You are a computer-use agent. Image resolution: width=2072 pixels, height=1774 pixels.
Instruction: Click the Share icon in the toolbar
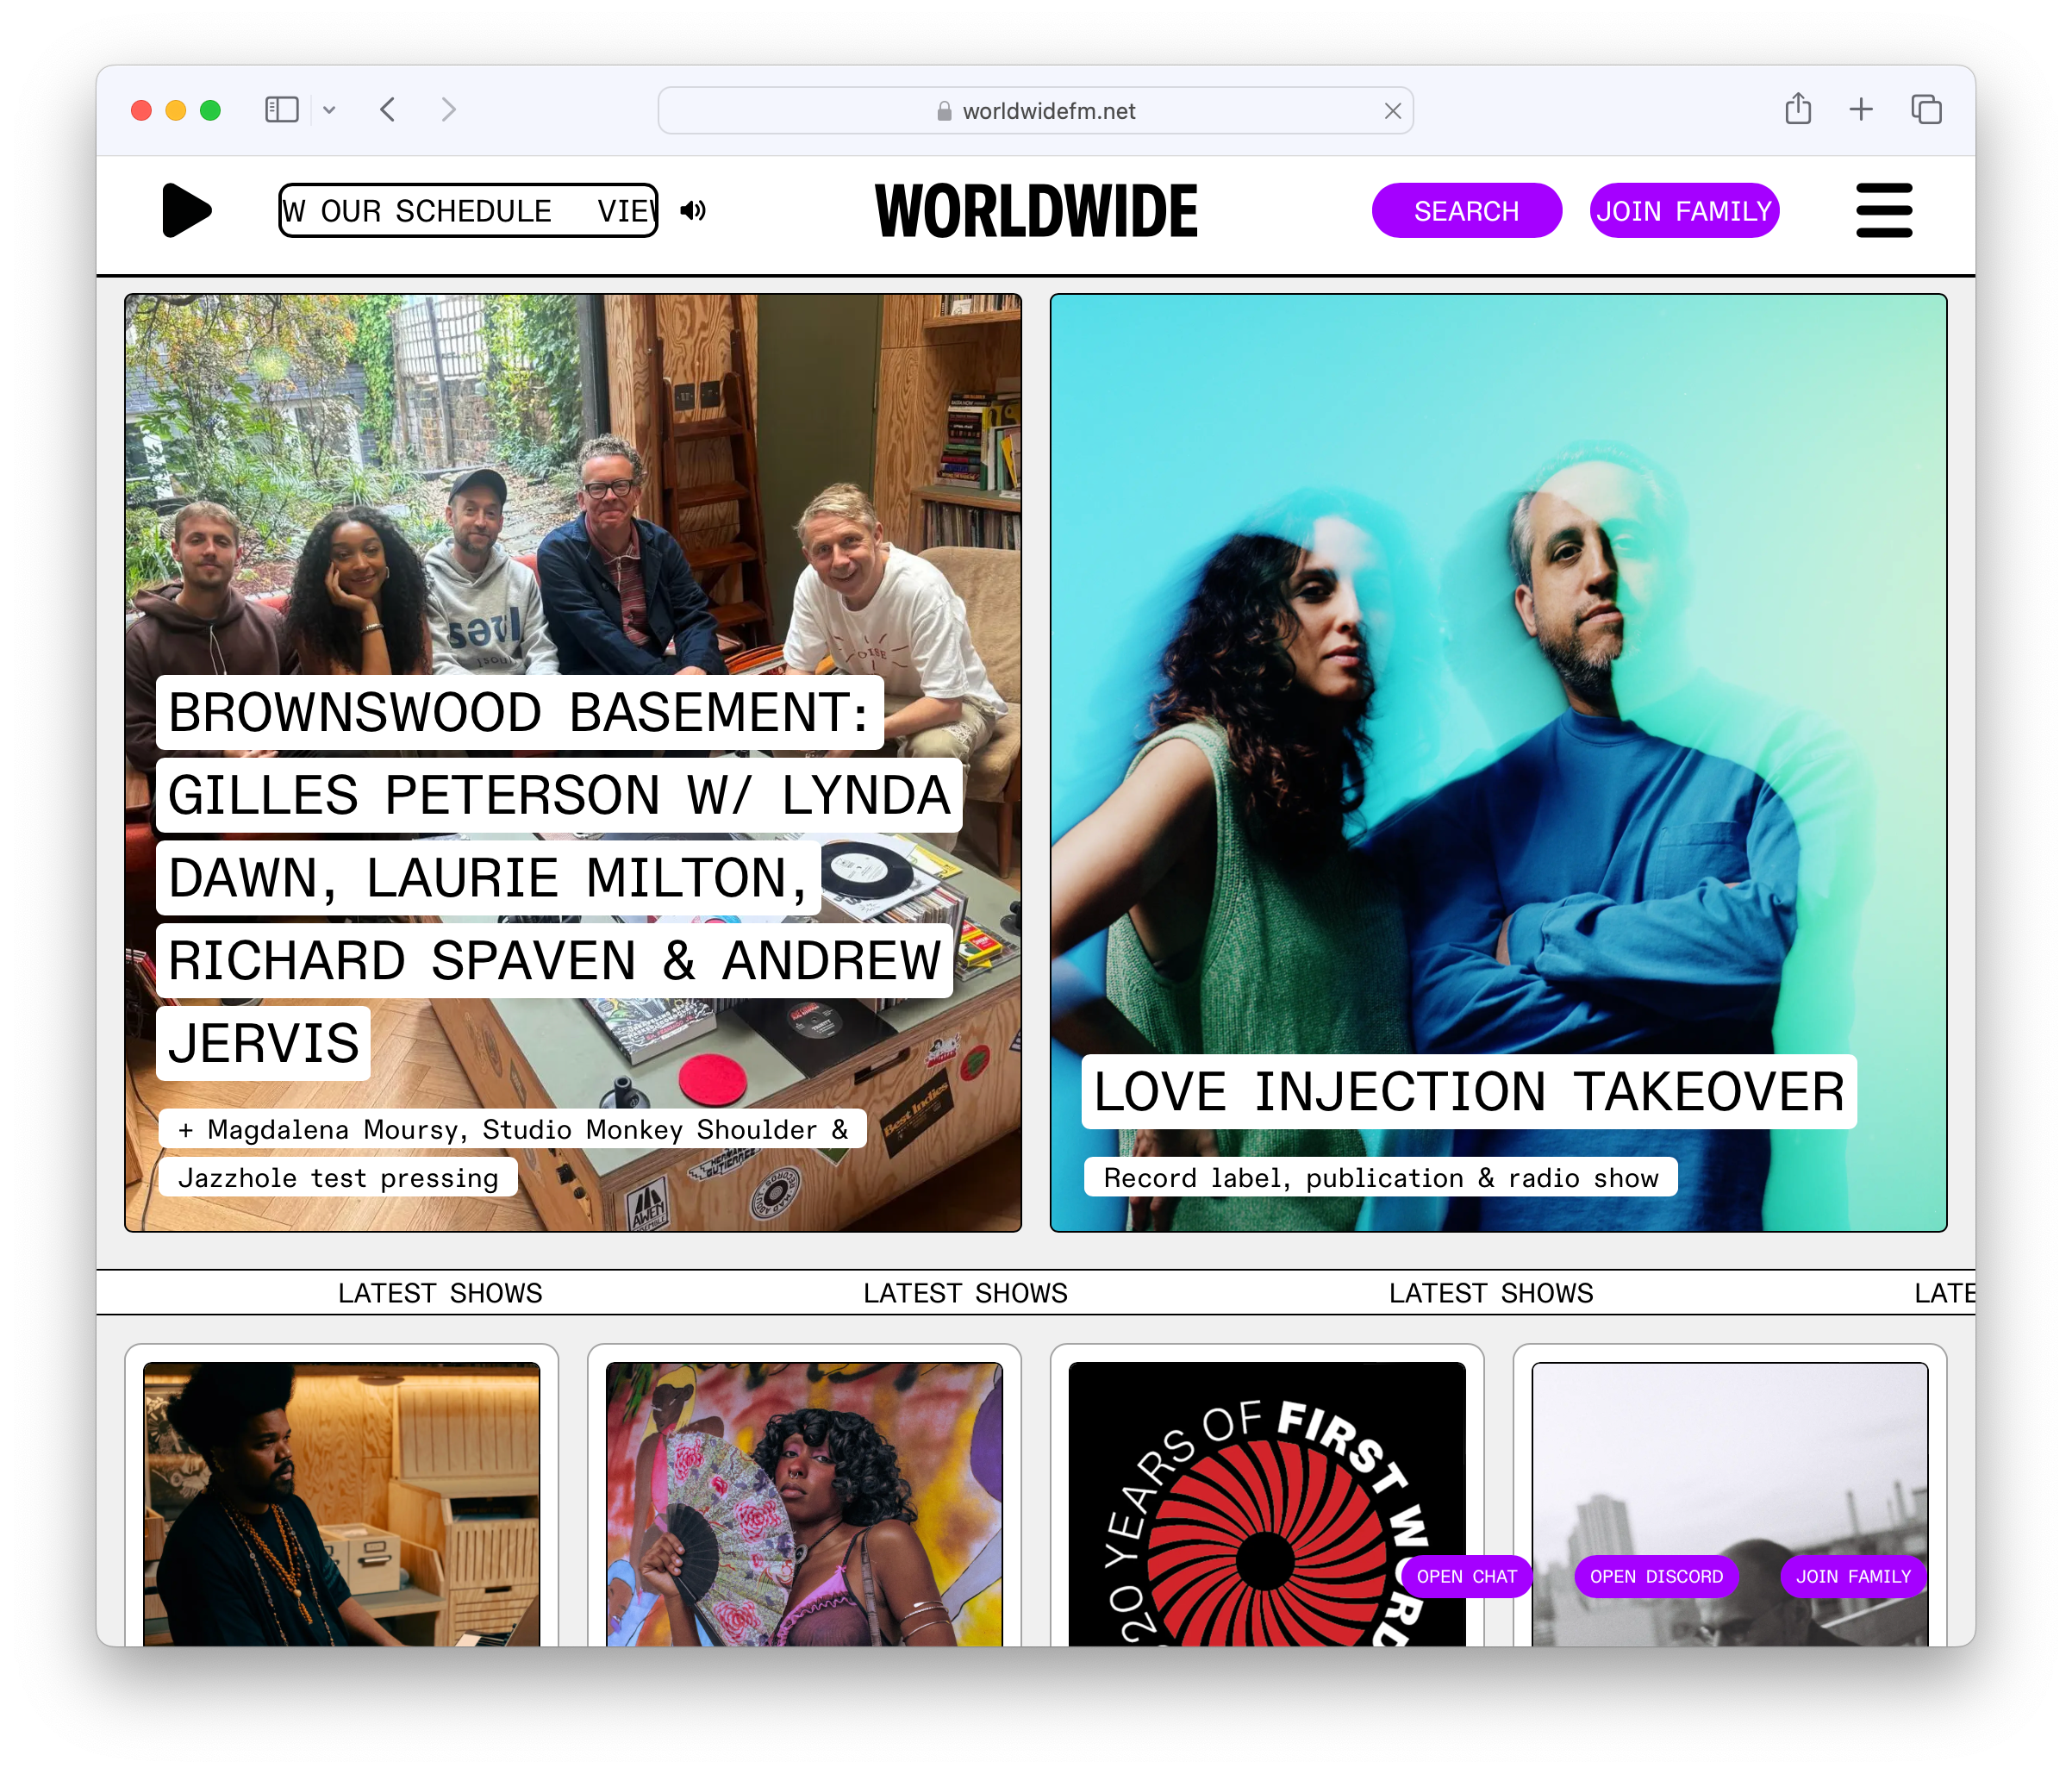pos(1797,108)
